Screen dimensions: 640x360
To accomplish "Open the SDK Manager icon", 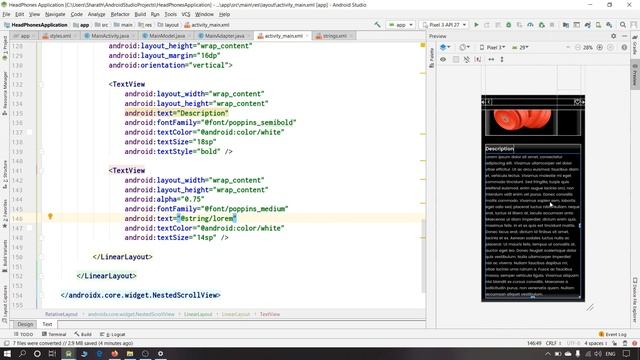I will (609, 25).
